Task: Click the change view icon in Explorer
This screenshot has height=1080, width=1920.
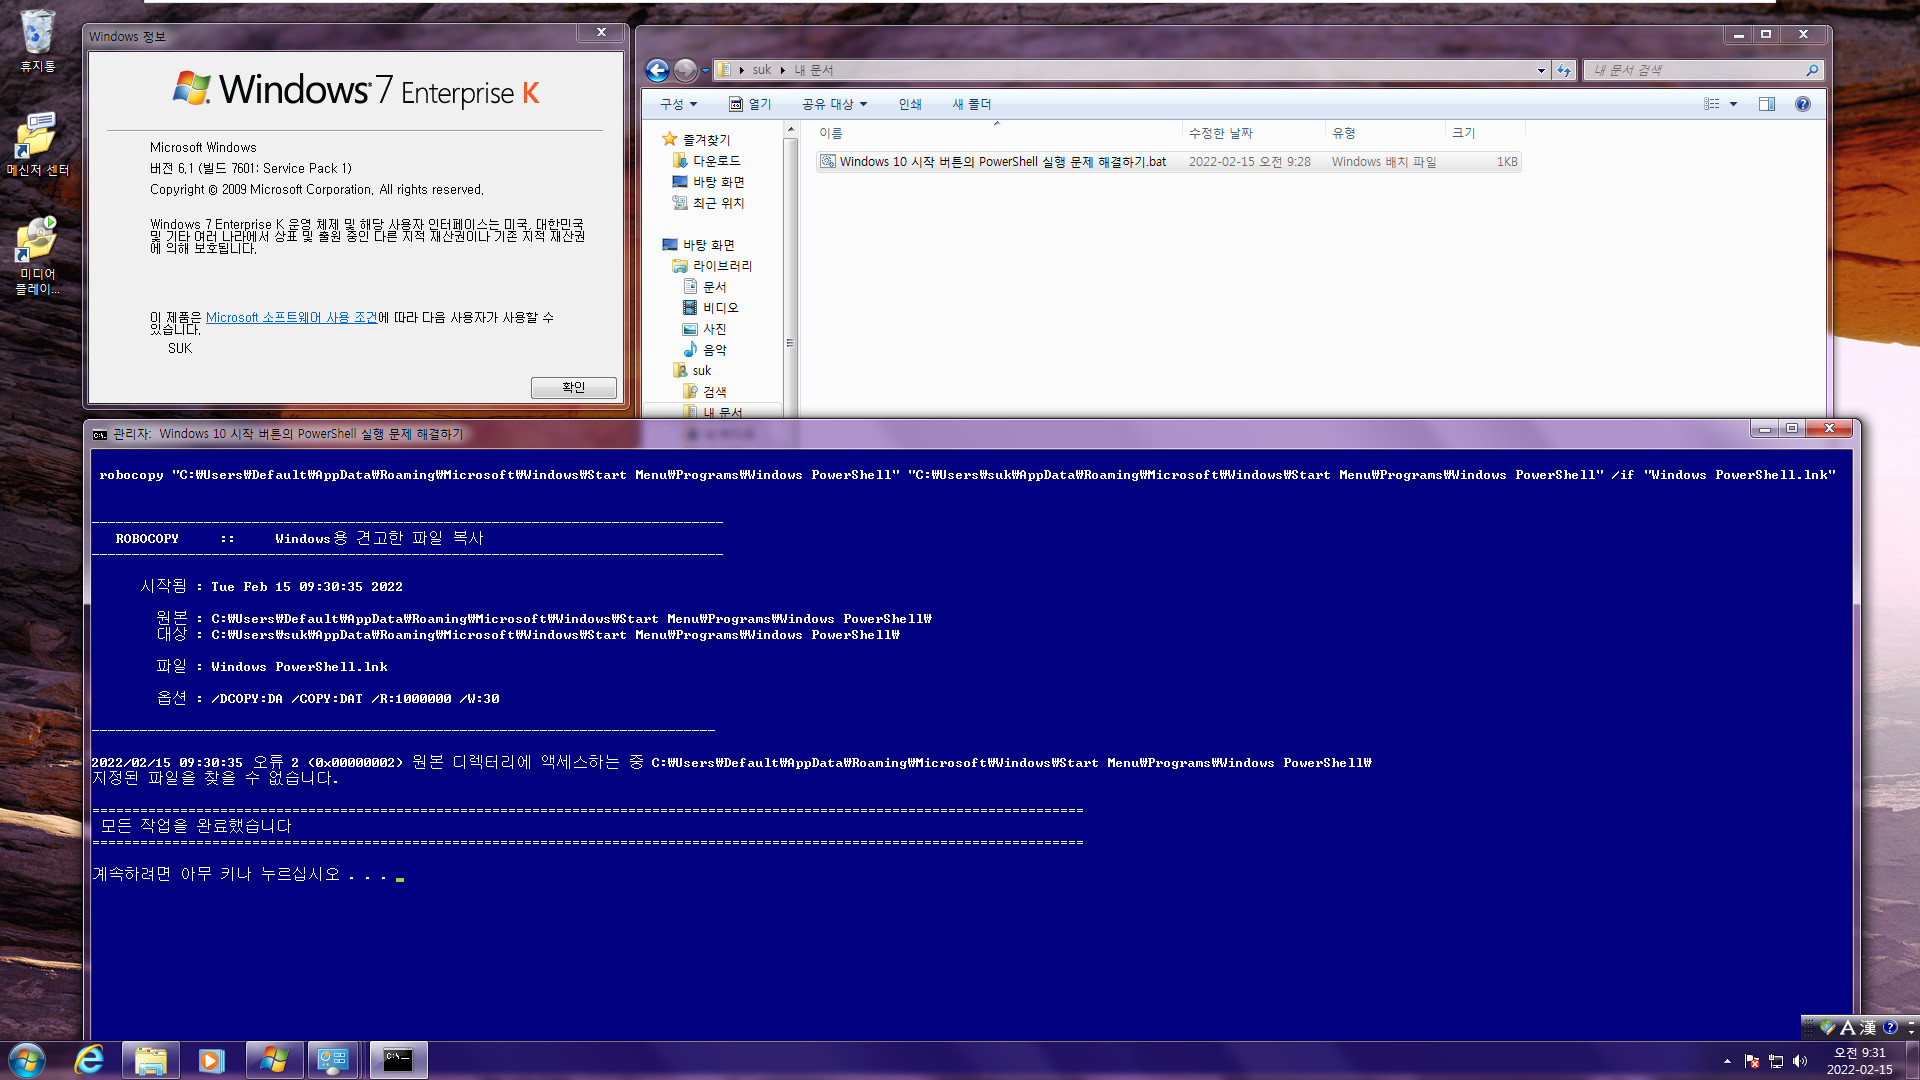Action: tap(1712, 104)
